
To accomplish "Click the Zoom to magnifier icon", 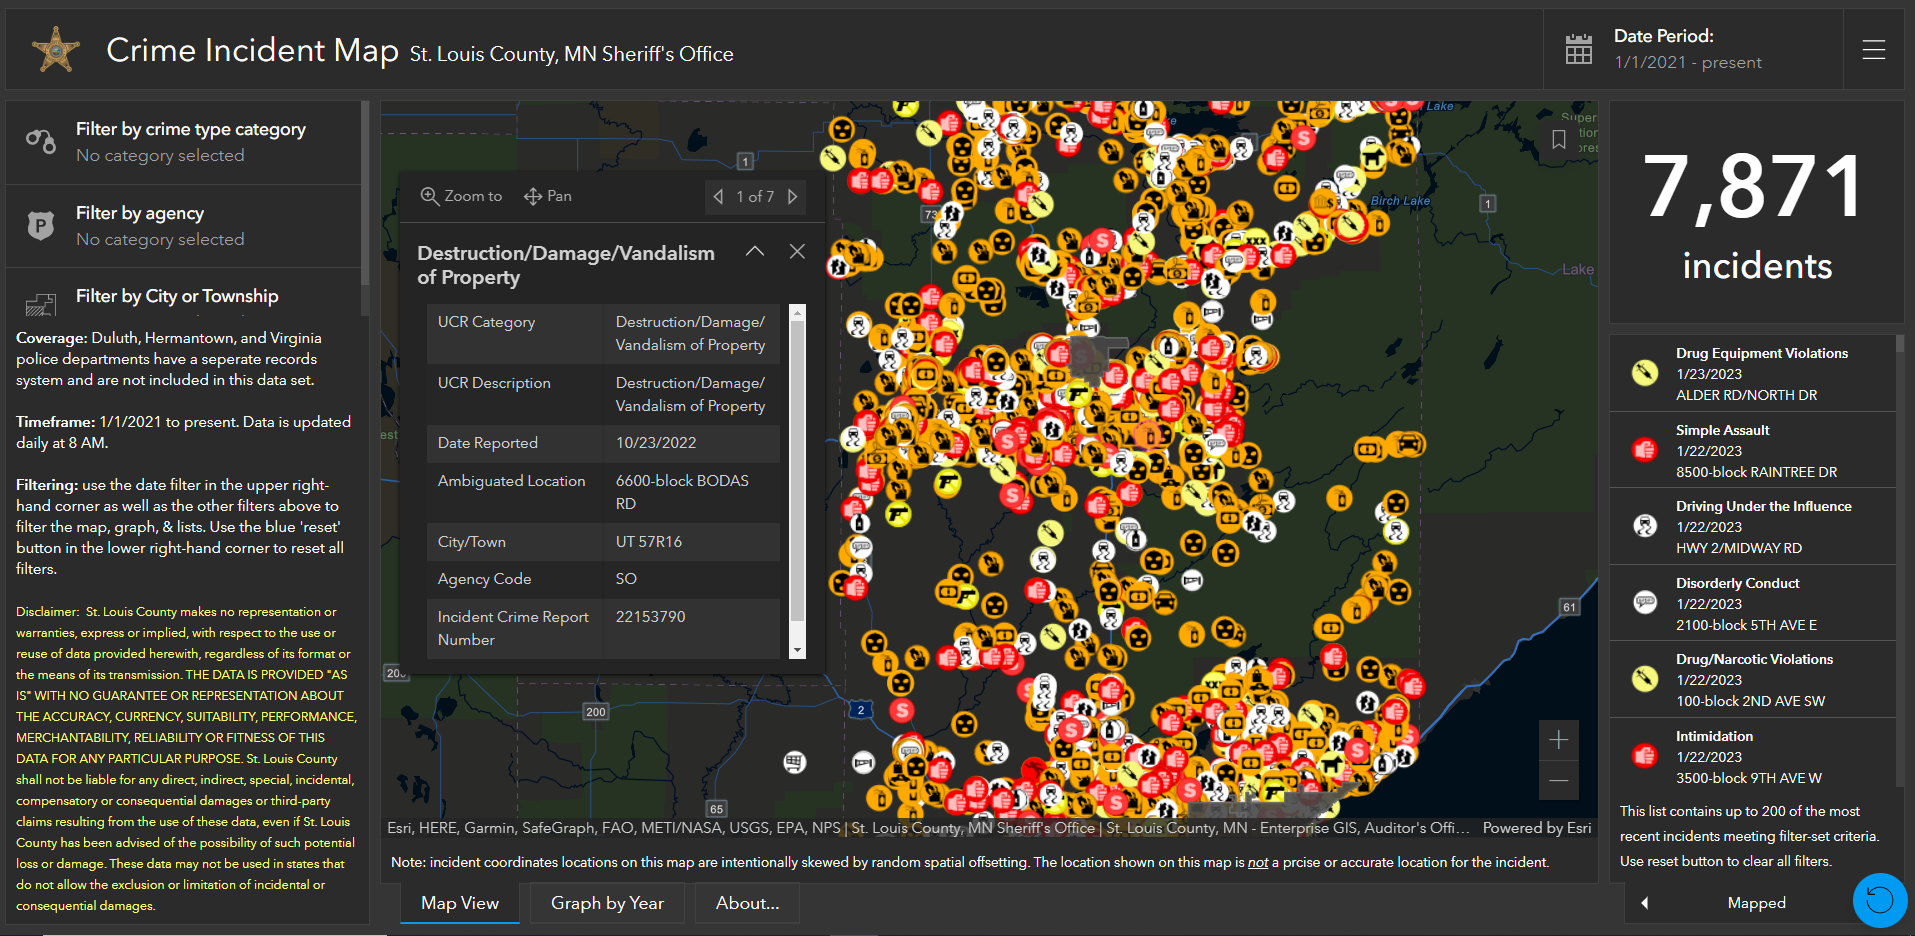I will click(429, 196).
